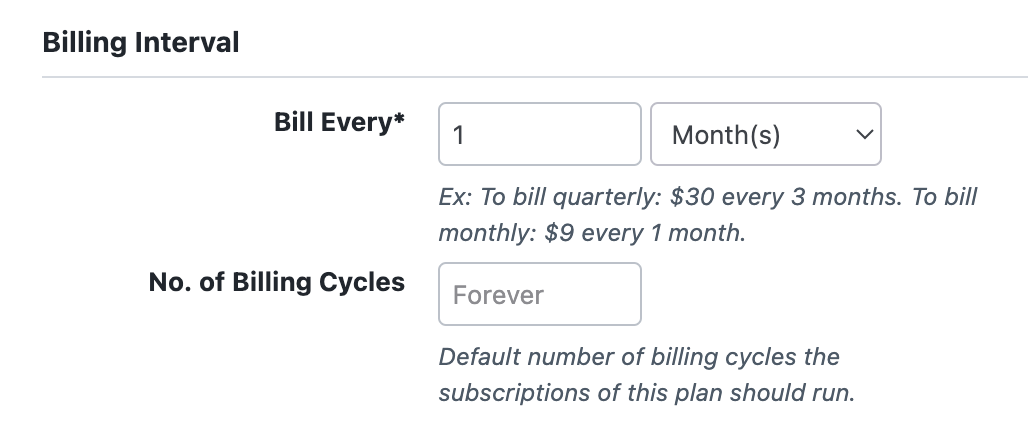Click the "Forever" placeholder text

pyautogui.click(x=498, y=295)
